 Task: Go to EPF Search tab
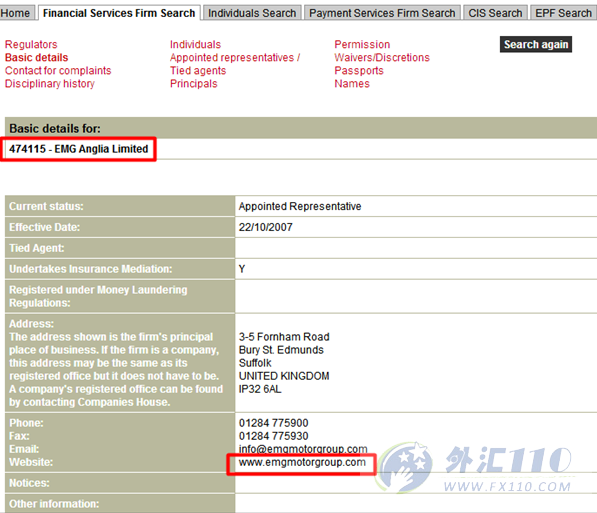coord(563,13)
